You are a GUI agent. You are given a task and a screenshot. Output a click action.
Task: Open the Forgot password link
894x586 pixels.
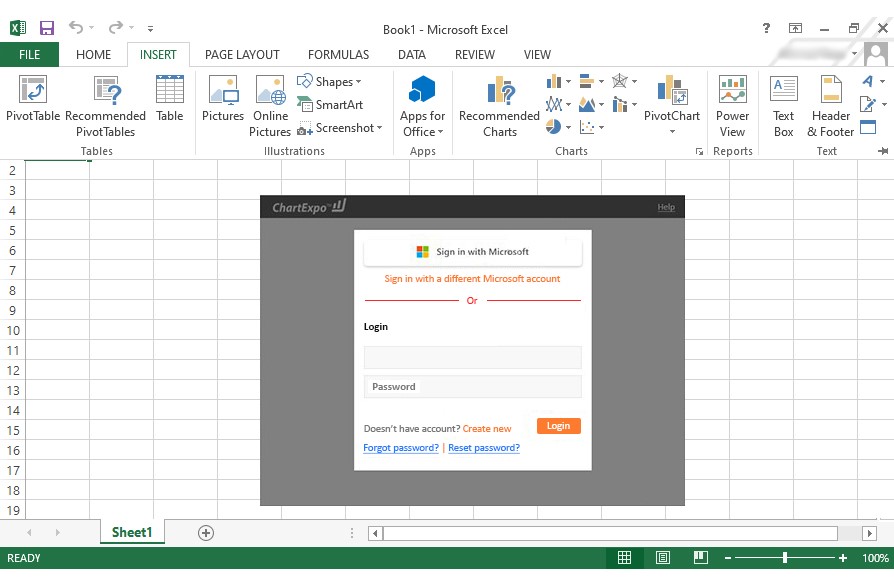[401, 448]
